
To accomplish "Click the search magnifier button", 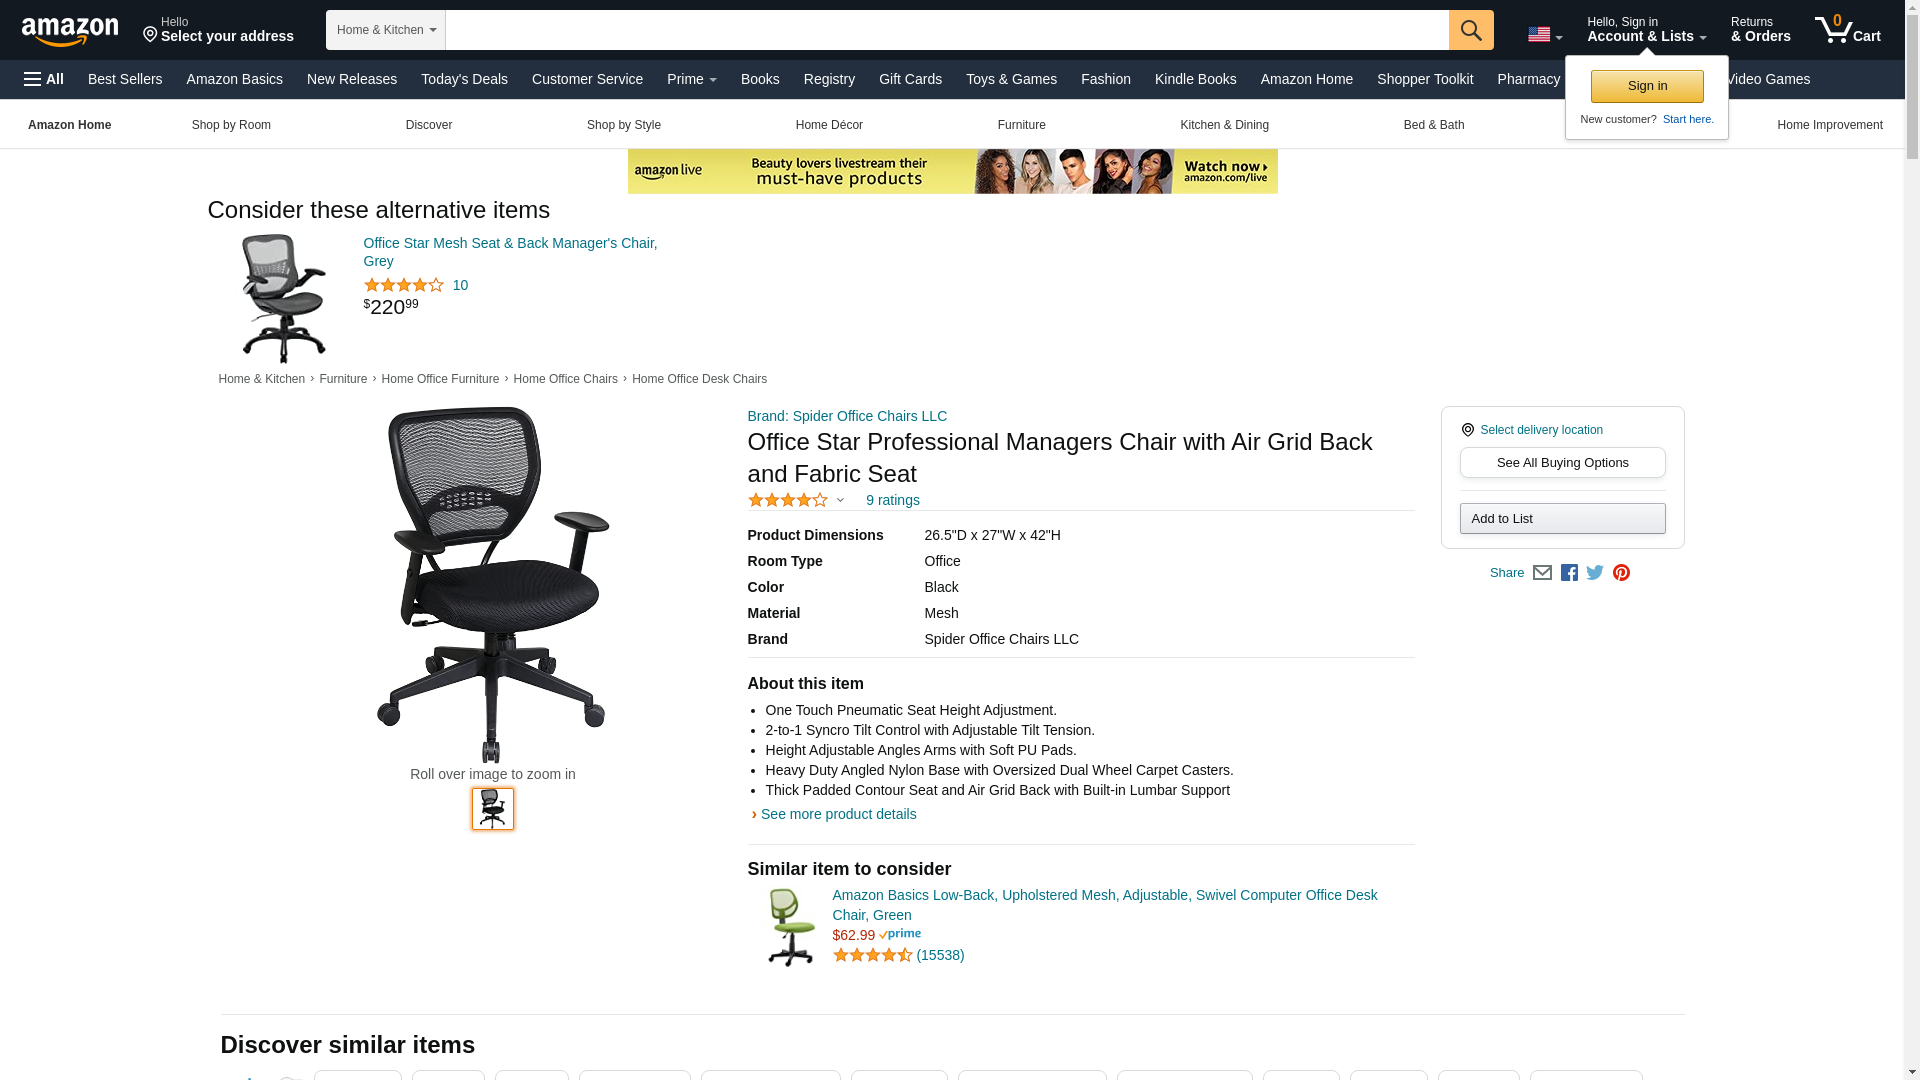I will [1471, 30].
